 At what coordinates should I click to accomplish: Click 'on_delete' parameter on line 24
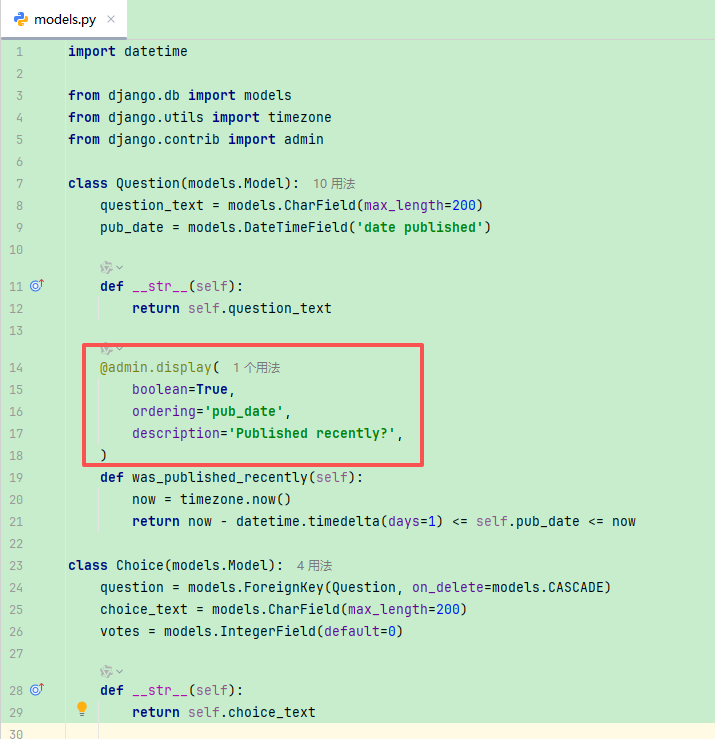tap(448, 588)
